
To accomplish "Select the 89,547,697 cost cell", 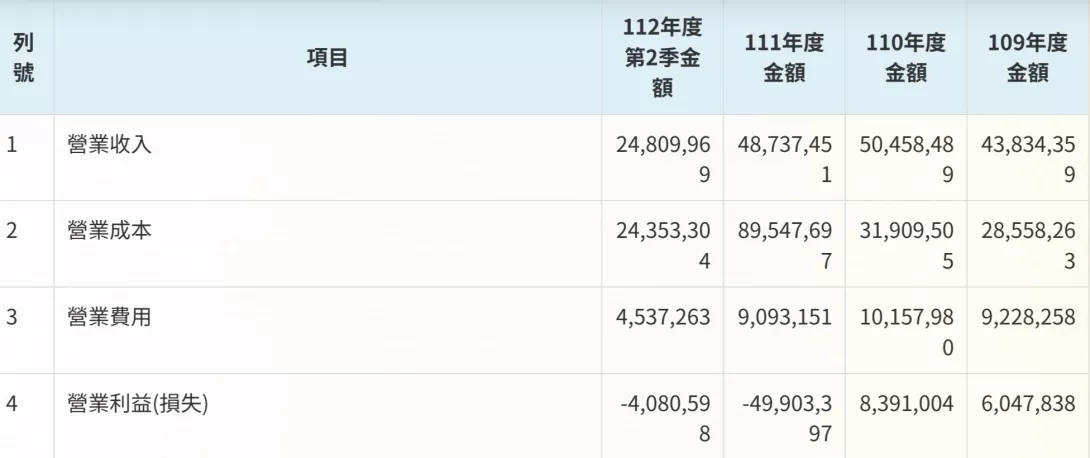I will tap(784, 244).
